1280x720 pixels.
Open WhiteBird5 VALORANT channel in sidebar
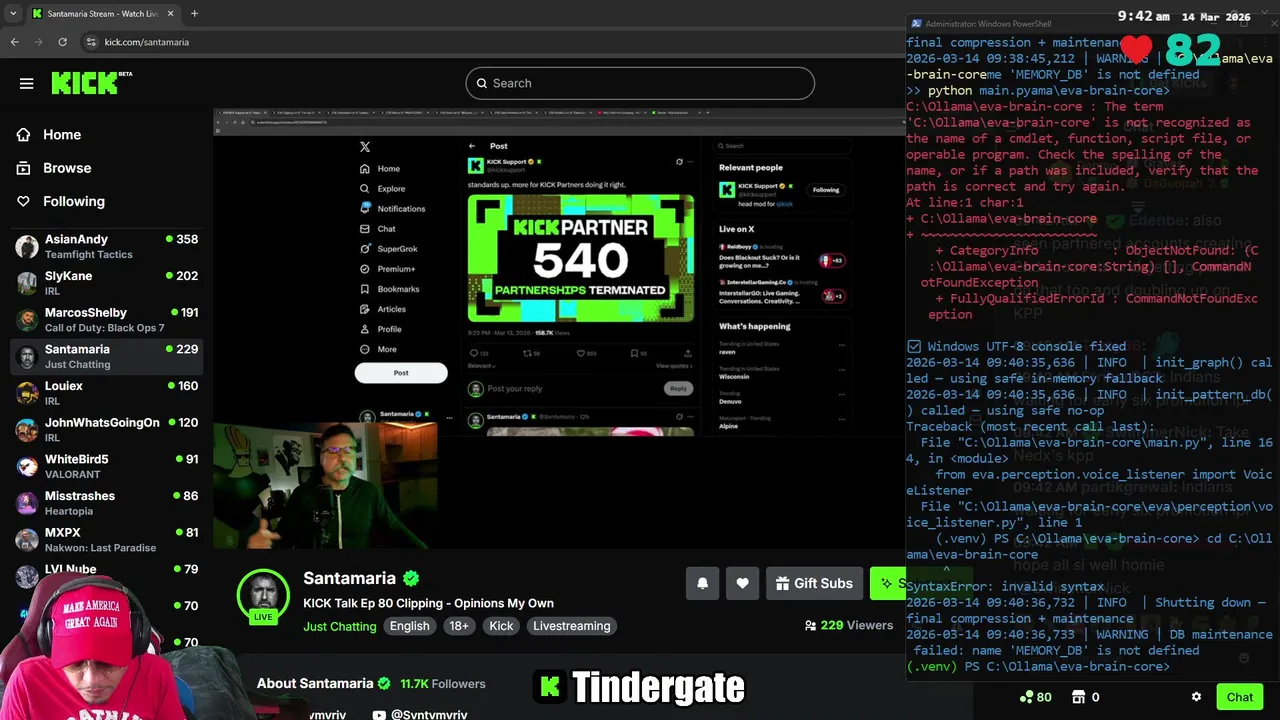coord(106,466)
